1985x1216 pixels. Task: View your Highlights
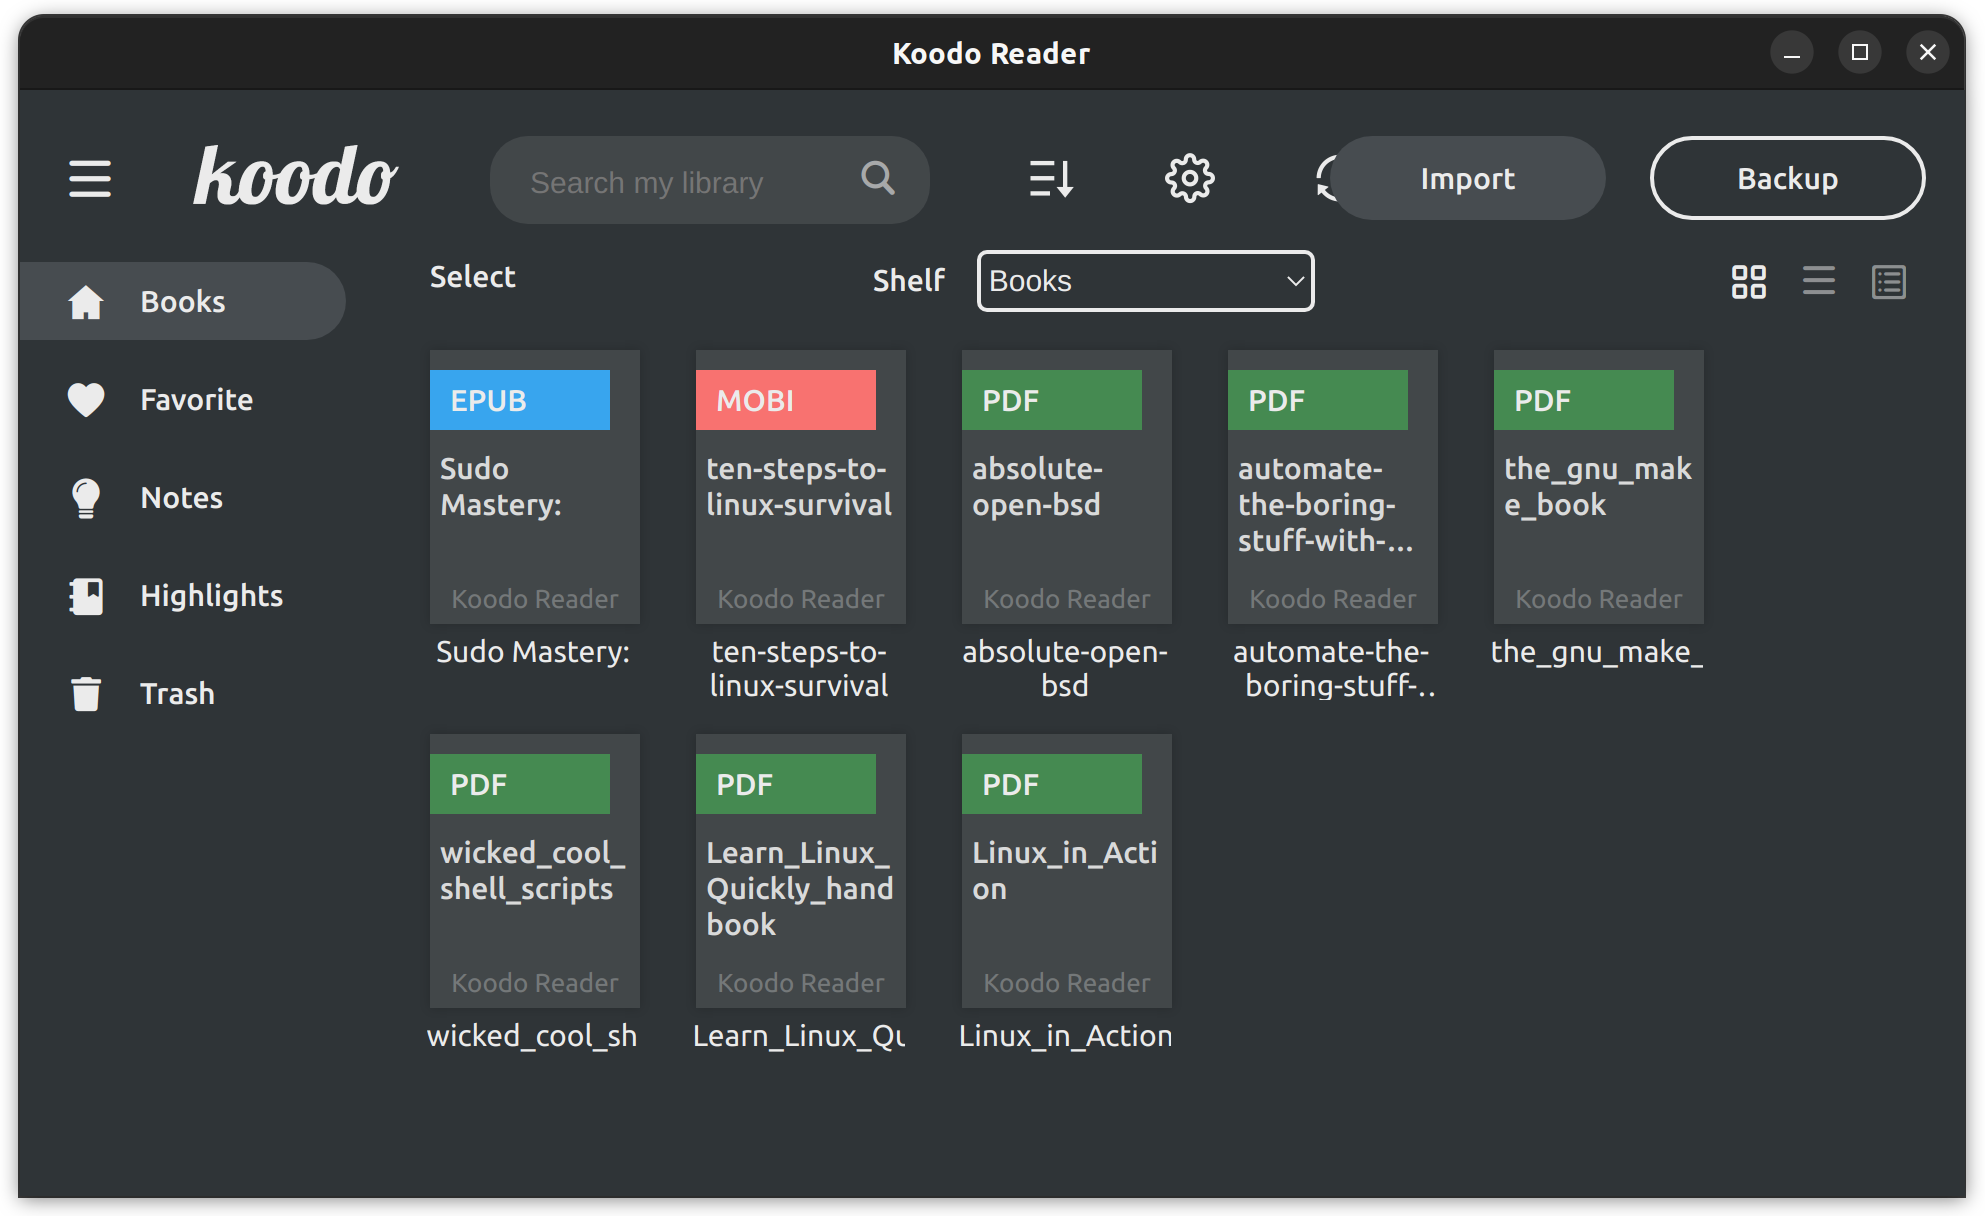(211, 595)
